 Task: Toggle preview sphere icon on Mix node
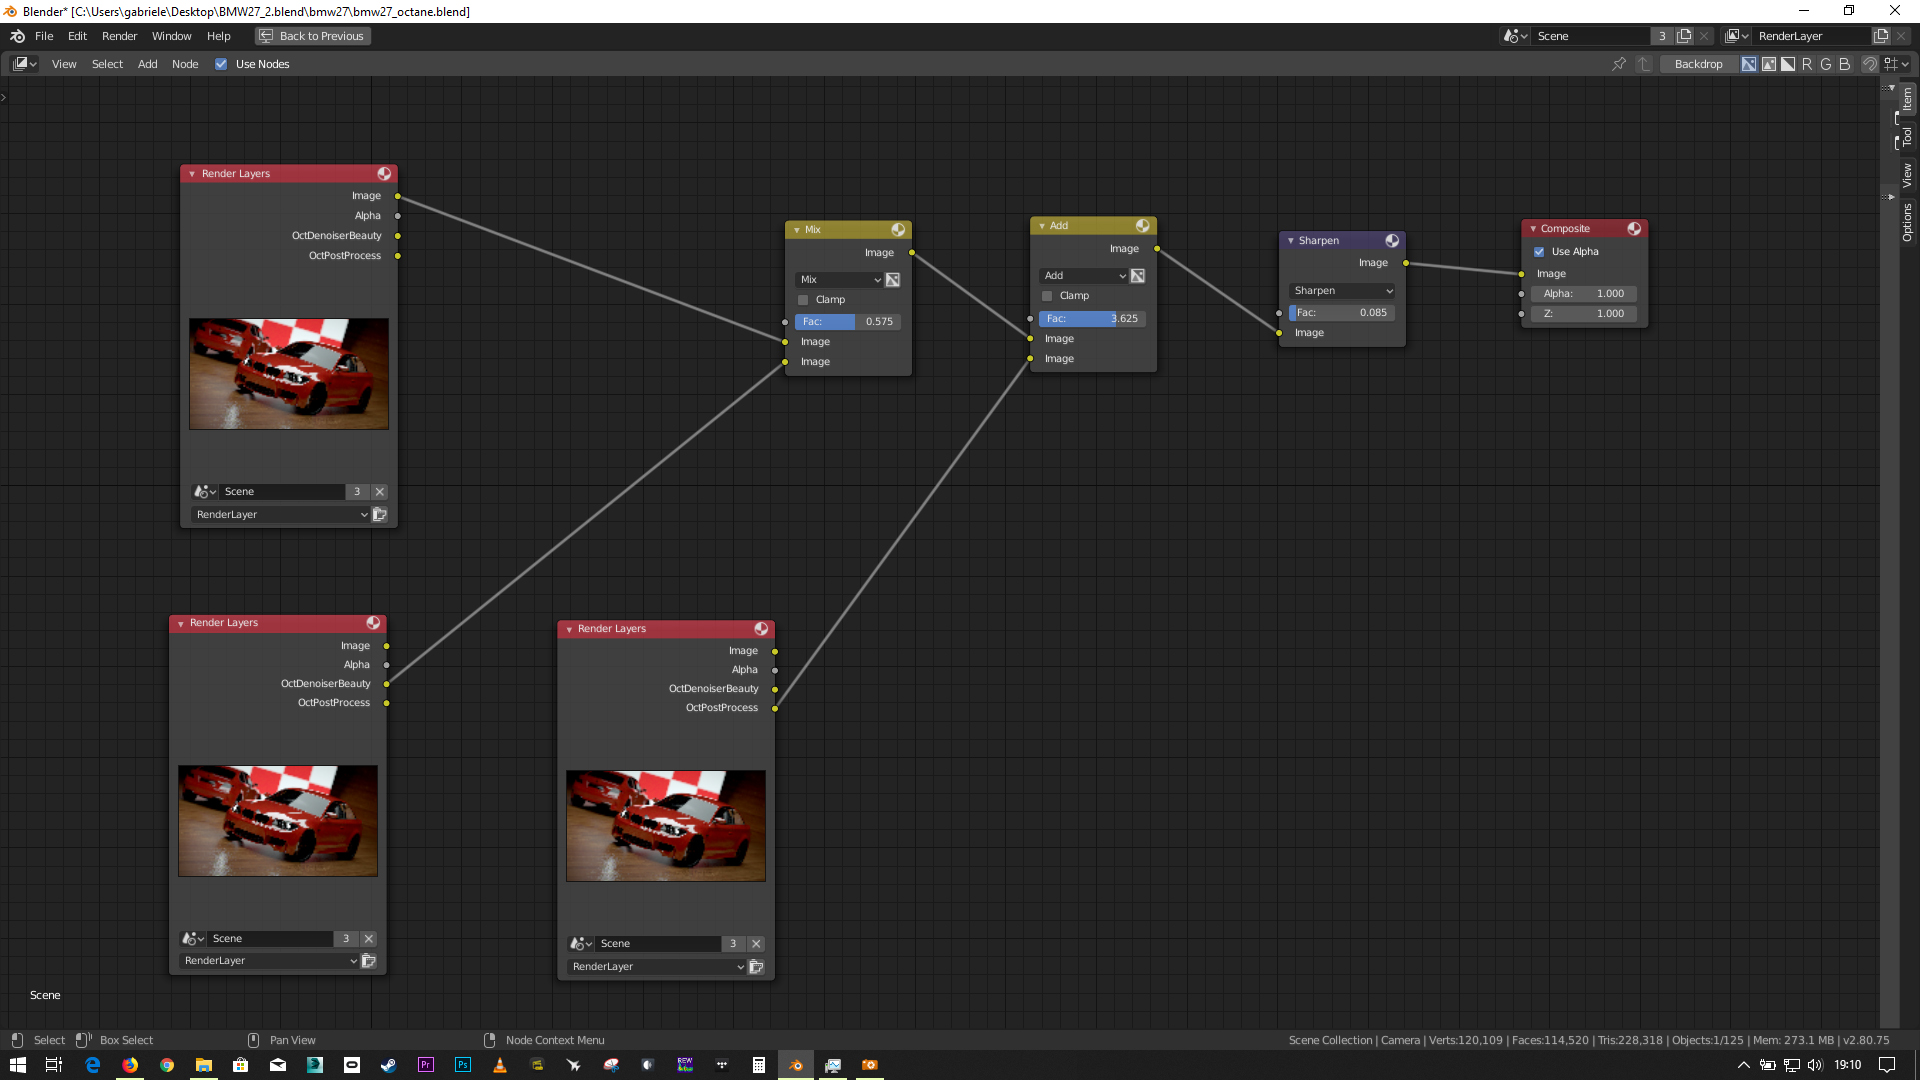pos(898,230)
